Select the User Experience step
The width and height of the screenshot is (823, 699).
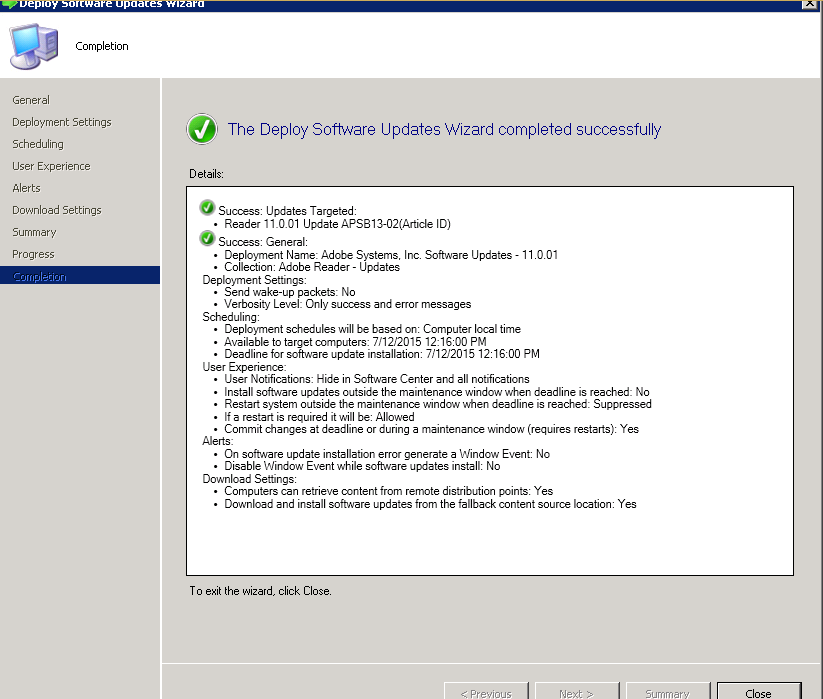(51, 166)
